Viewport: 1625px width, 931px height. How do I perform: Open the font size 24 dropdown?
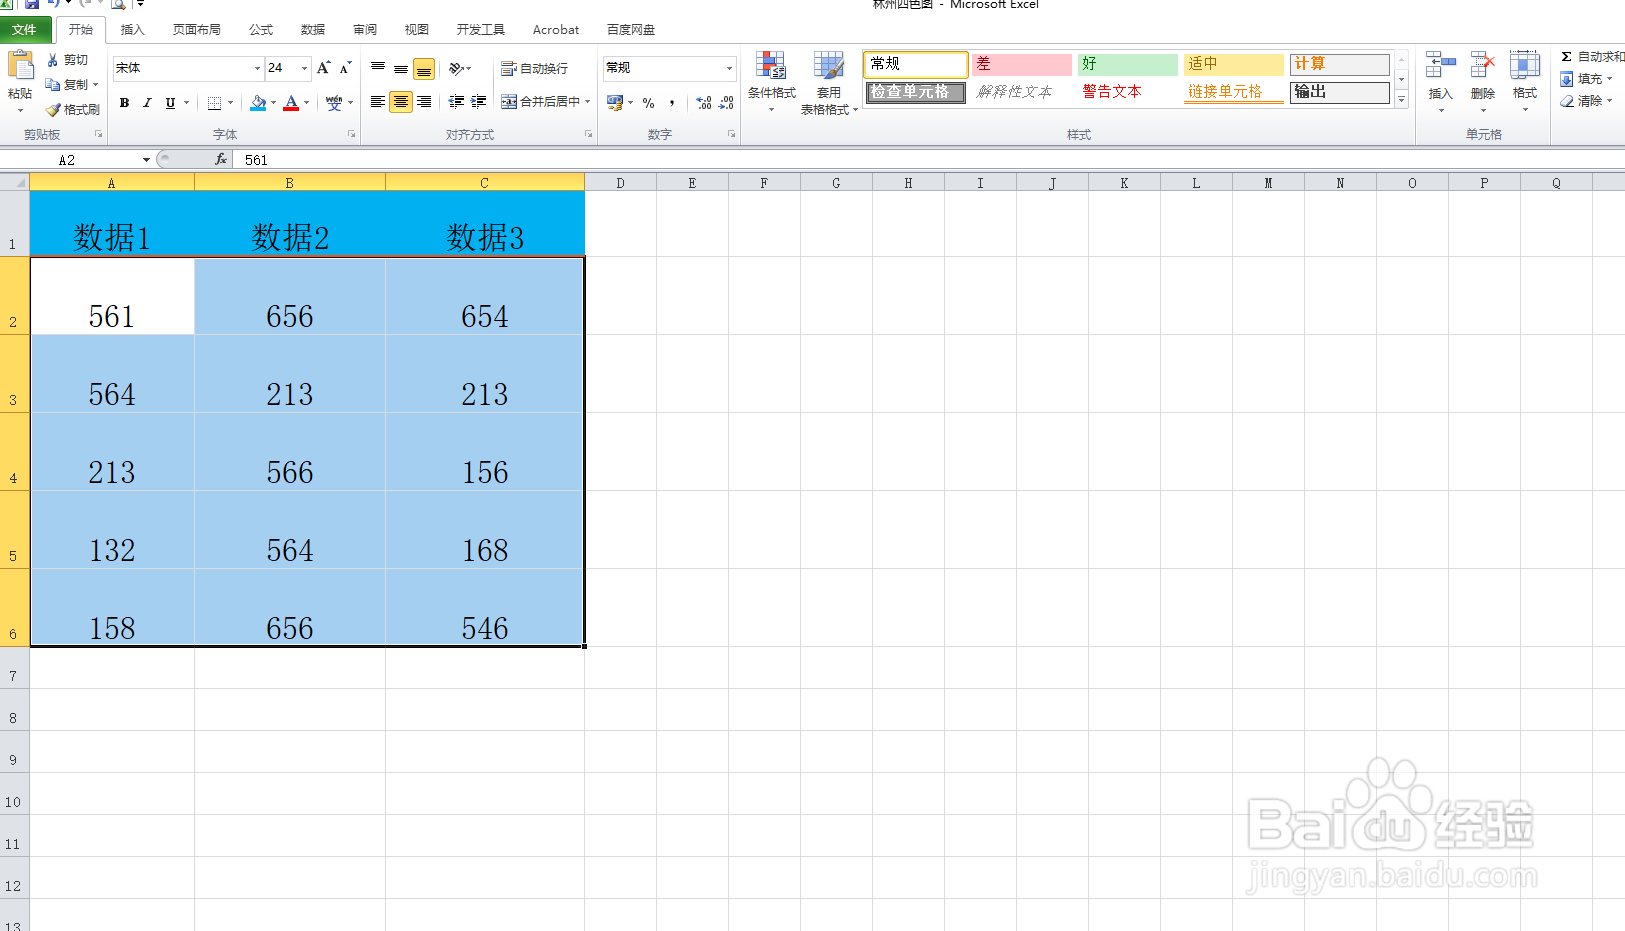[x=305, y=68]
